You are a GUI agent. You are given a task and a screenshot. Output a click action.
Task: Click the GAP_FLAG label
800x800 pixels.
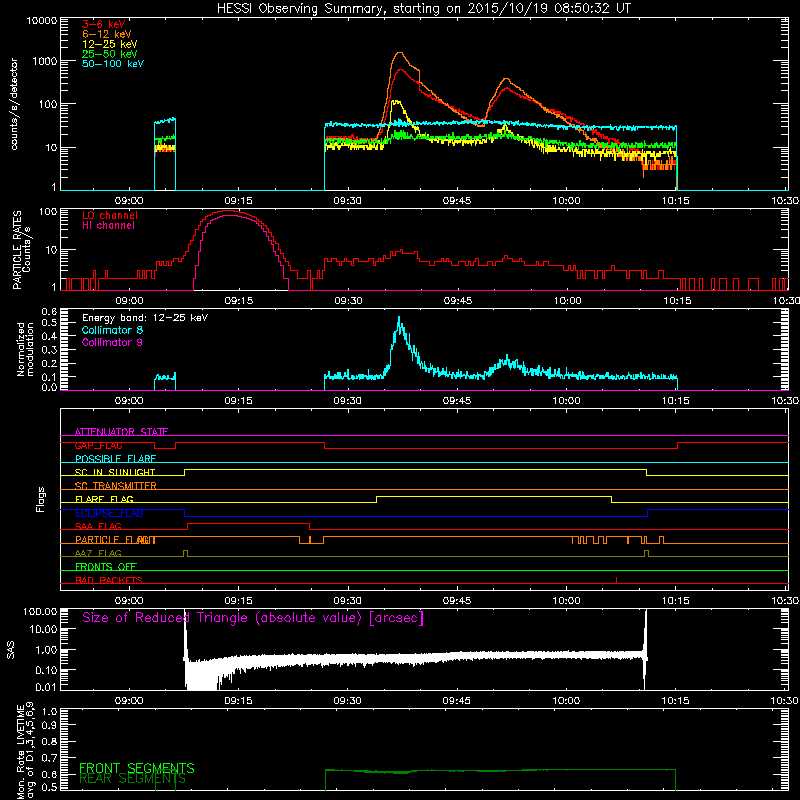pyautogui.click(x=98, y=445)
